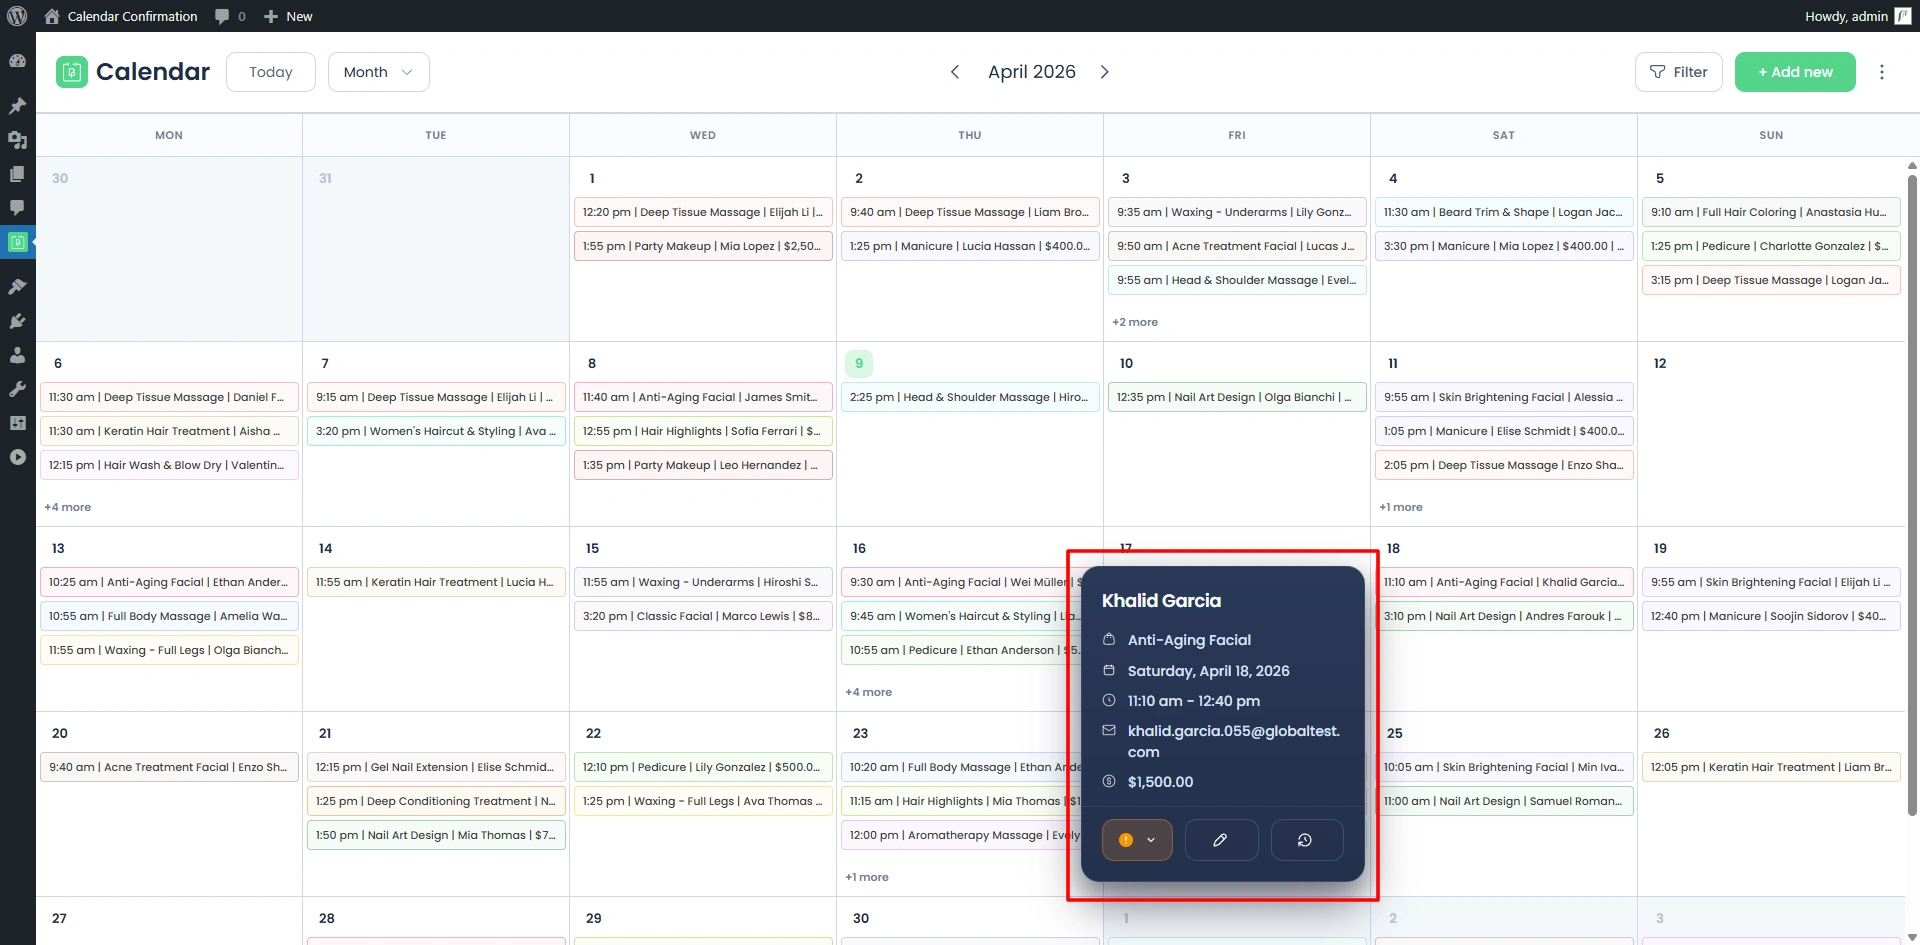This screenshot has height=945, width=1920.
Task: Open the orange pending status dropdown in popup
Action: click(1137, 840)
